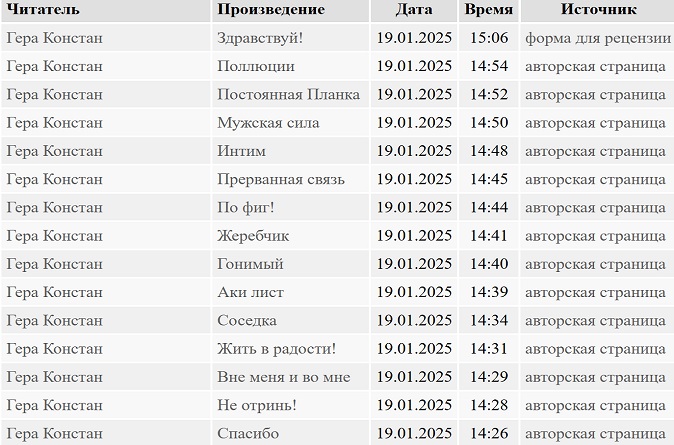Viewport: 674px width, 445px height.
Task: Open the work Вне меня и во мне
Action: (x=284, y=377)
